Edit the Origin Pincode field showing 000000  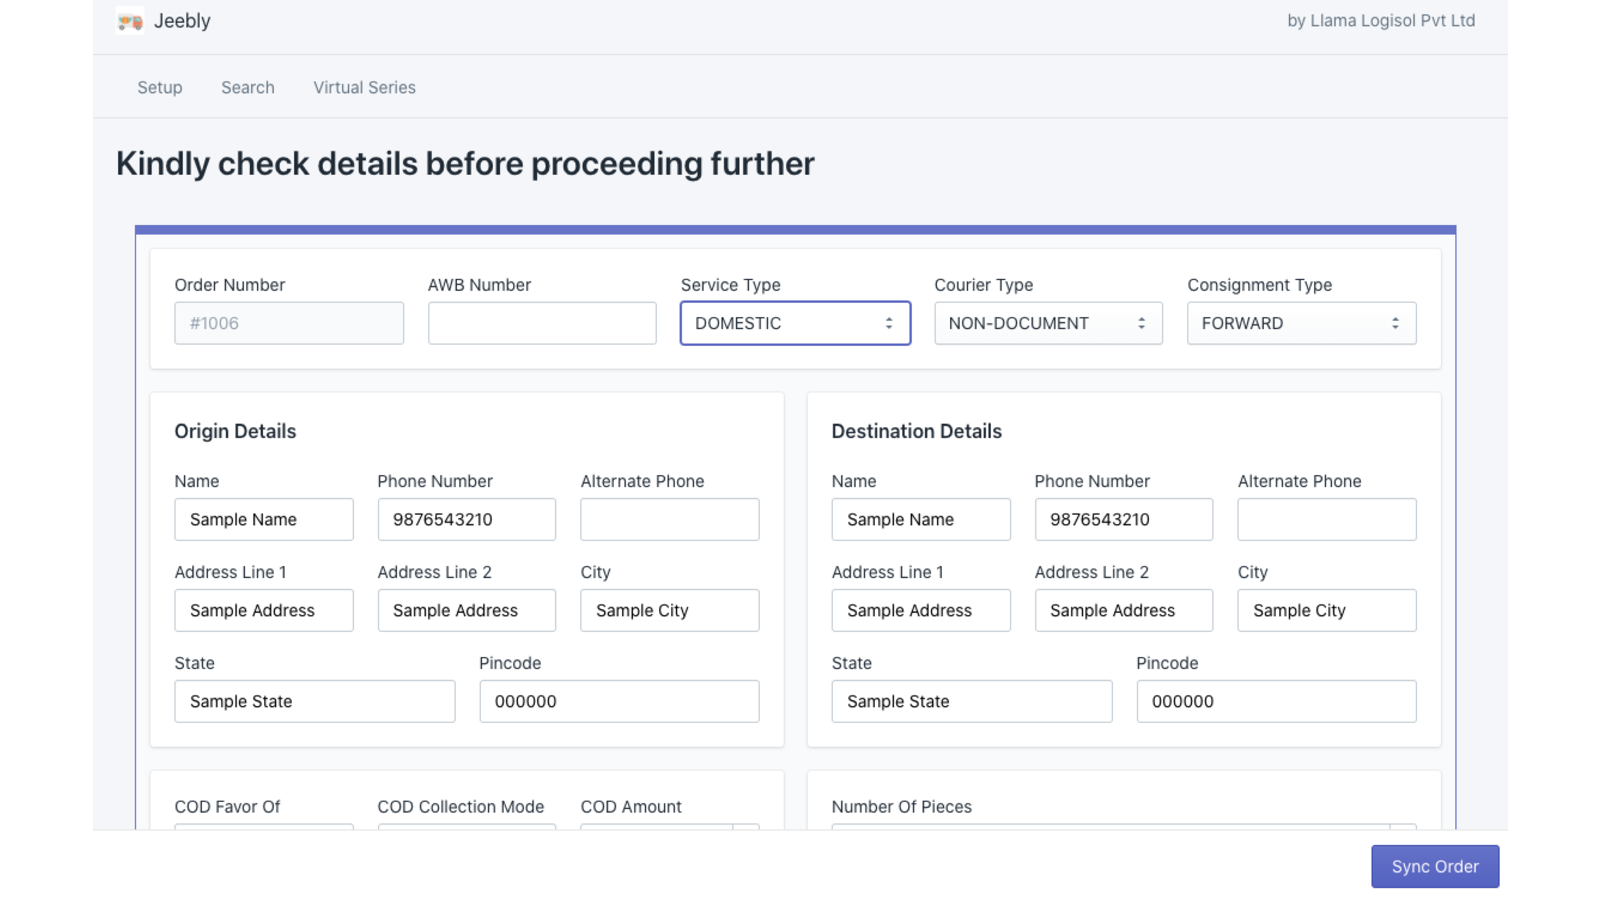tap(618, 701)
